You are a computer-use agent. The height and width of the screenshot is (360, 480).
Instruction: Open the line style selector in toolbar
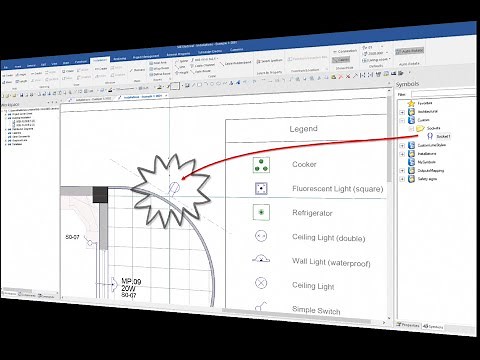[125, 89]
